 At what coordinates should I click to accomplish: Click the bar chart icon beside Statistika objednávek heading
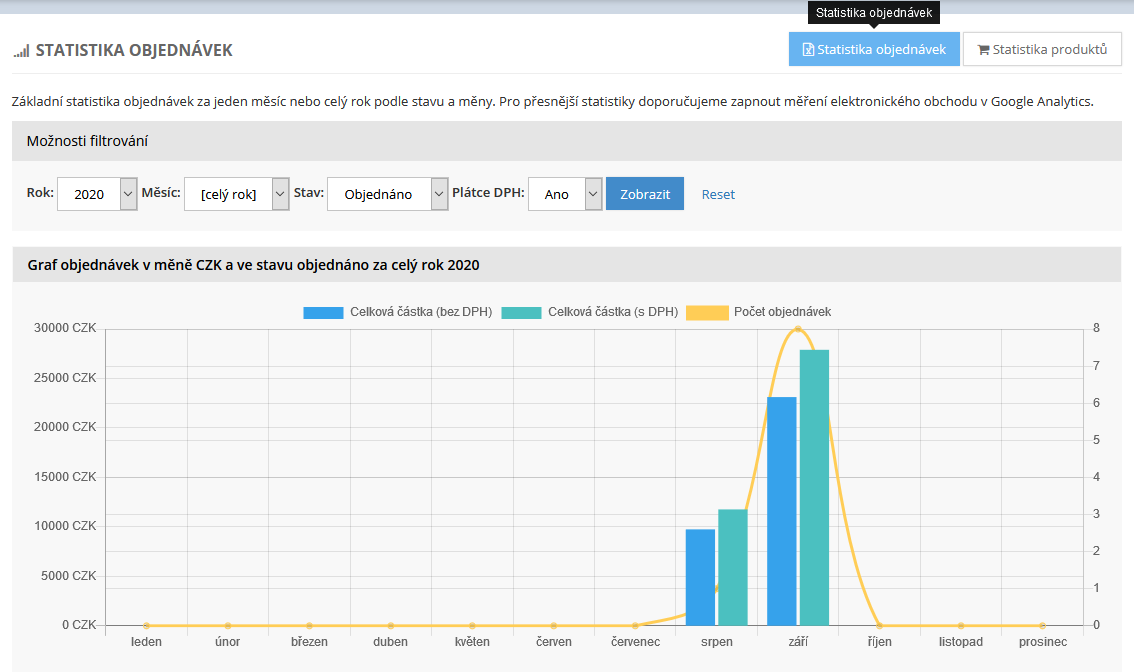[x=21, y=51]
